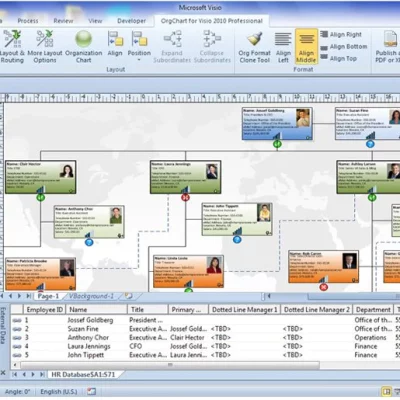Click red circle under Laura Jennings card

pos(185,197)
